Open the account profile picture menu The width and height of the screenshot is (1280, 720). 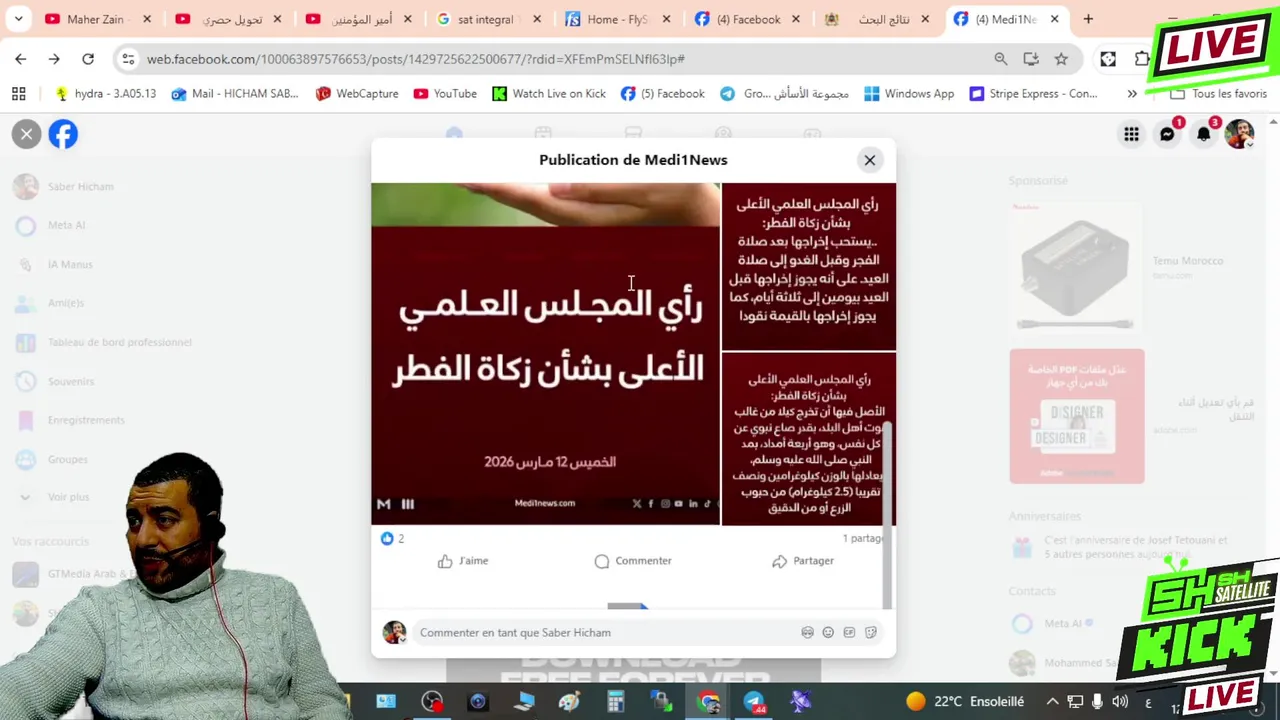pyautogui.click(x=1239, y=134)
